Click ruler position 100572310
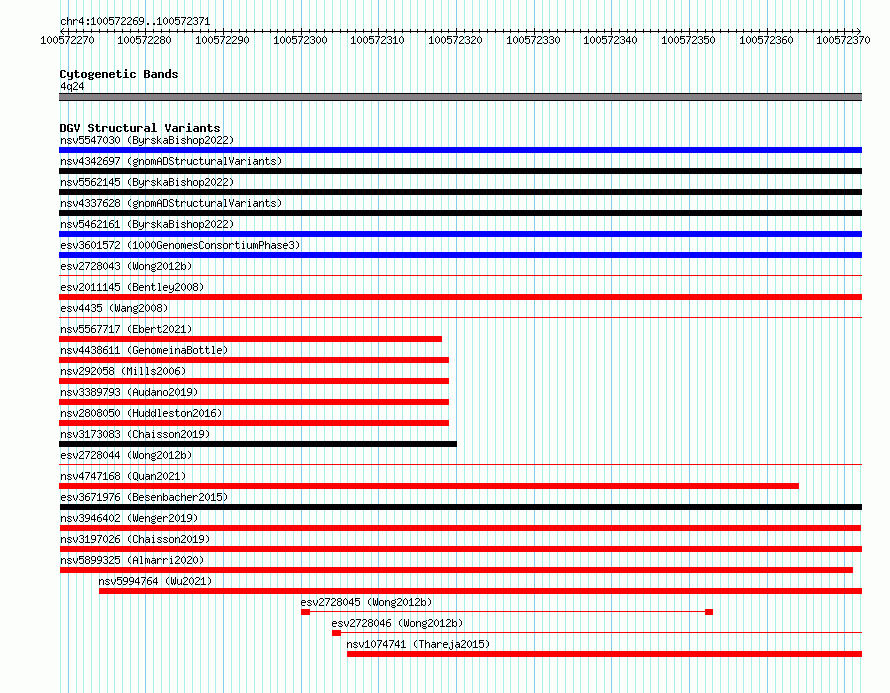This screenshot has height=693, width=890. 377,40
